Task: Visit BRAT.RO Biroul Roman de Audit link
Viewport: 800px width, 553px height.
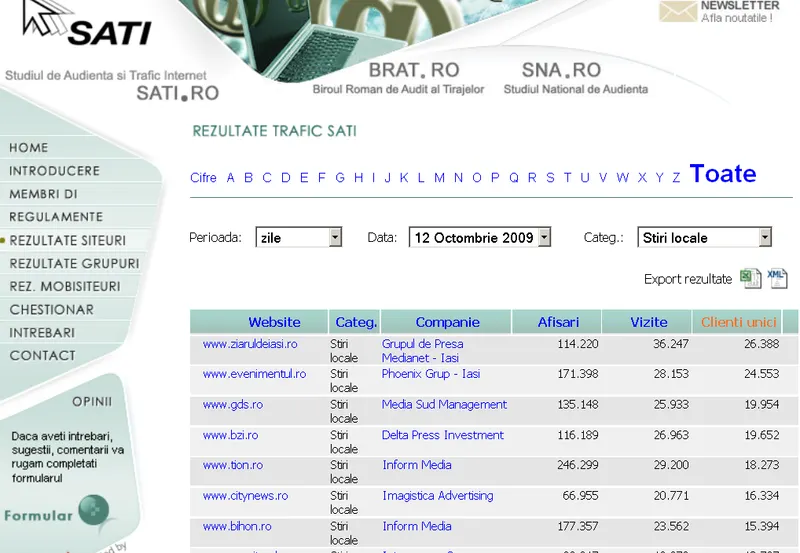Action: (x=398, y=78)
